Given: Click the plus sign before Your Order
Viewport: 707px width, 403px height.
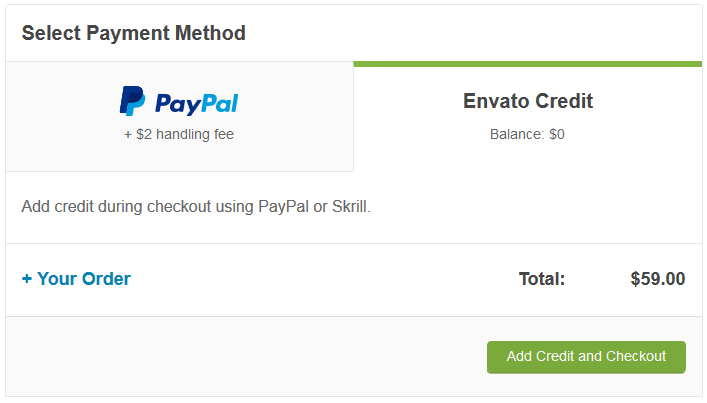Looking at the screenshot, I should point(27,279).
